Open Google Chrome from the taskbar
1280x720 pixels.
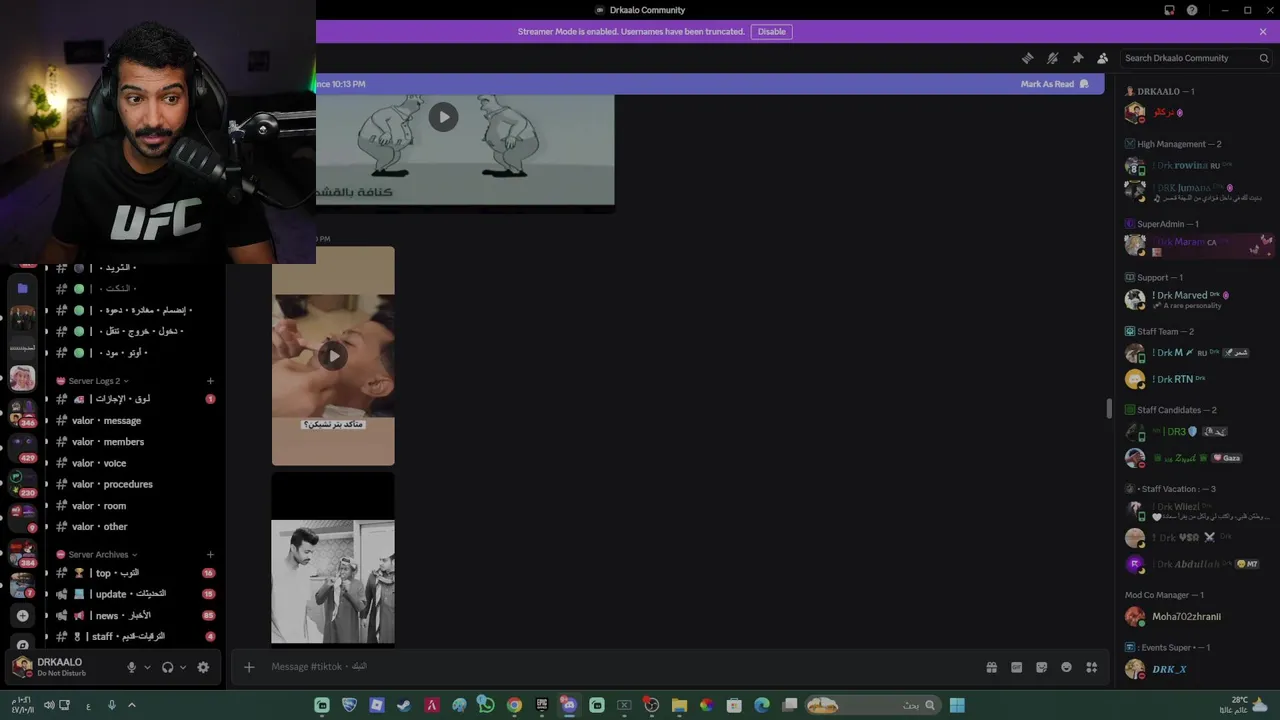click(514, 705)
